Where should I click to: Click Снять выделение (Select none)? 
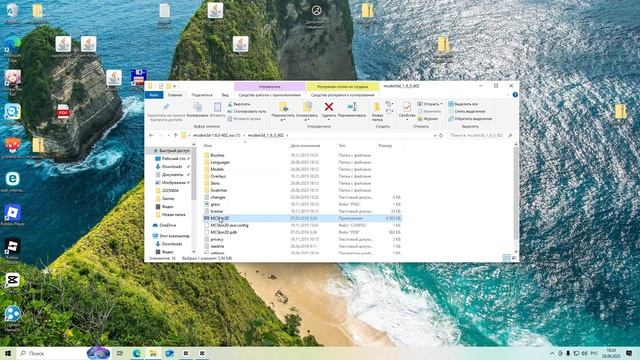point(467,111)
